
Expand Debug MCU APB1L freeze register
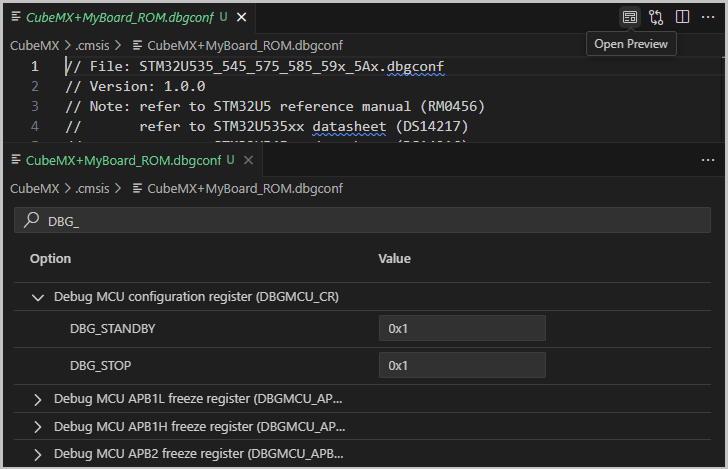pyautogui.click(x=38, y=399)
